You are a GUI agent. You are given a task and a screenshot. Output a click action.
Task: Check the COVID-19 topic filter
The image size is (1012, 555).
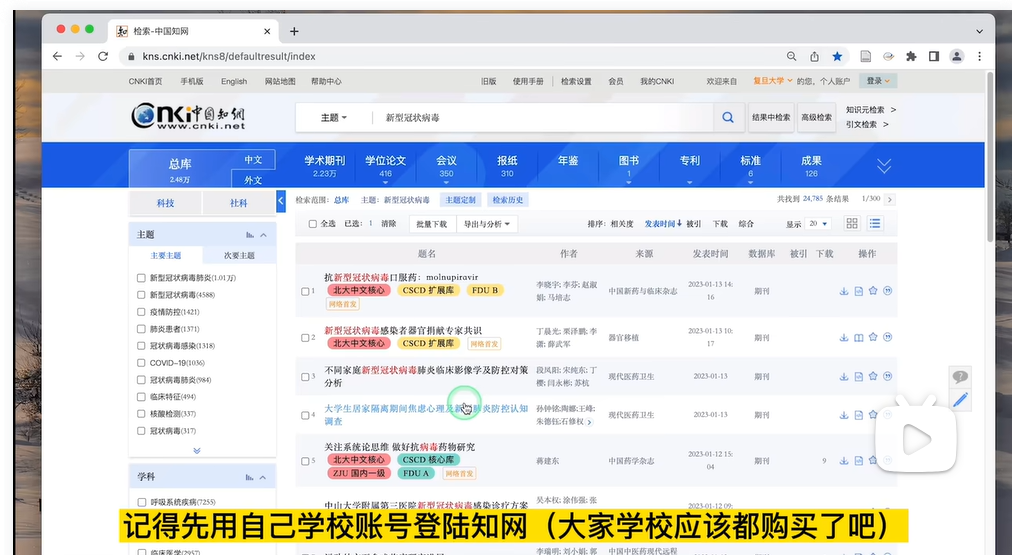[x=141, y=363]
